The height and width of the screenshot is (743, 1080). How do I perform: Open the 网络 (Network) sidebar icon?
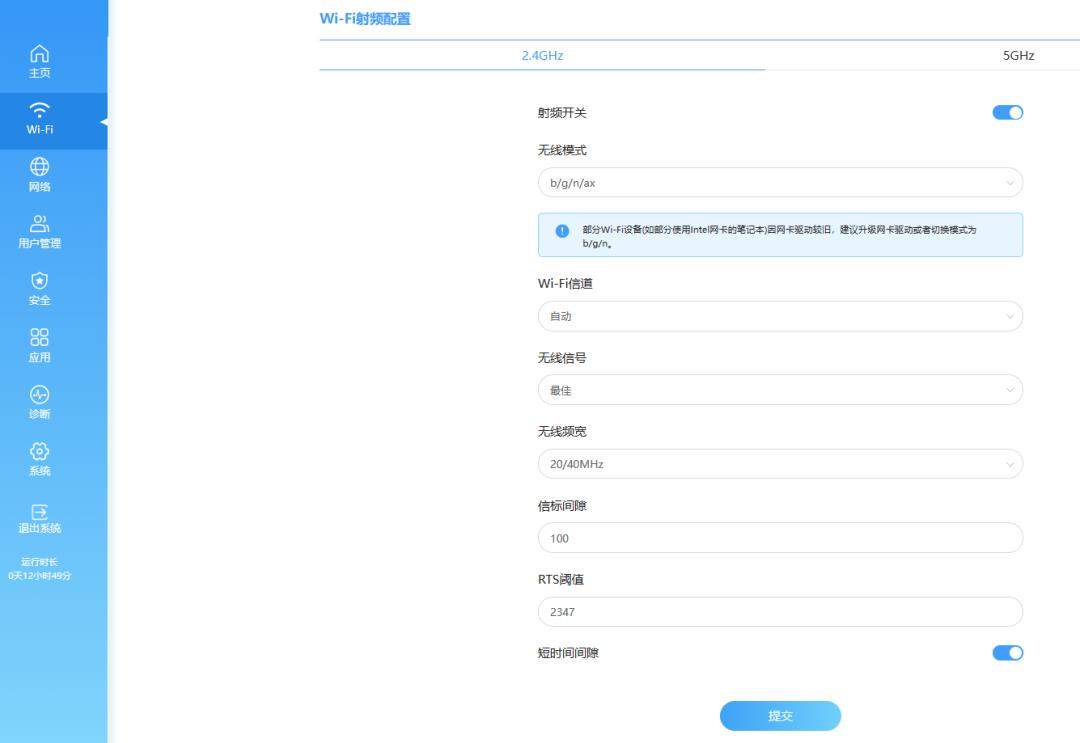click(x=38, y=172)
